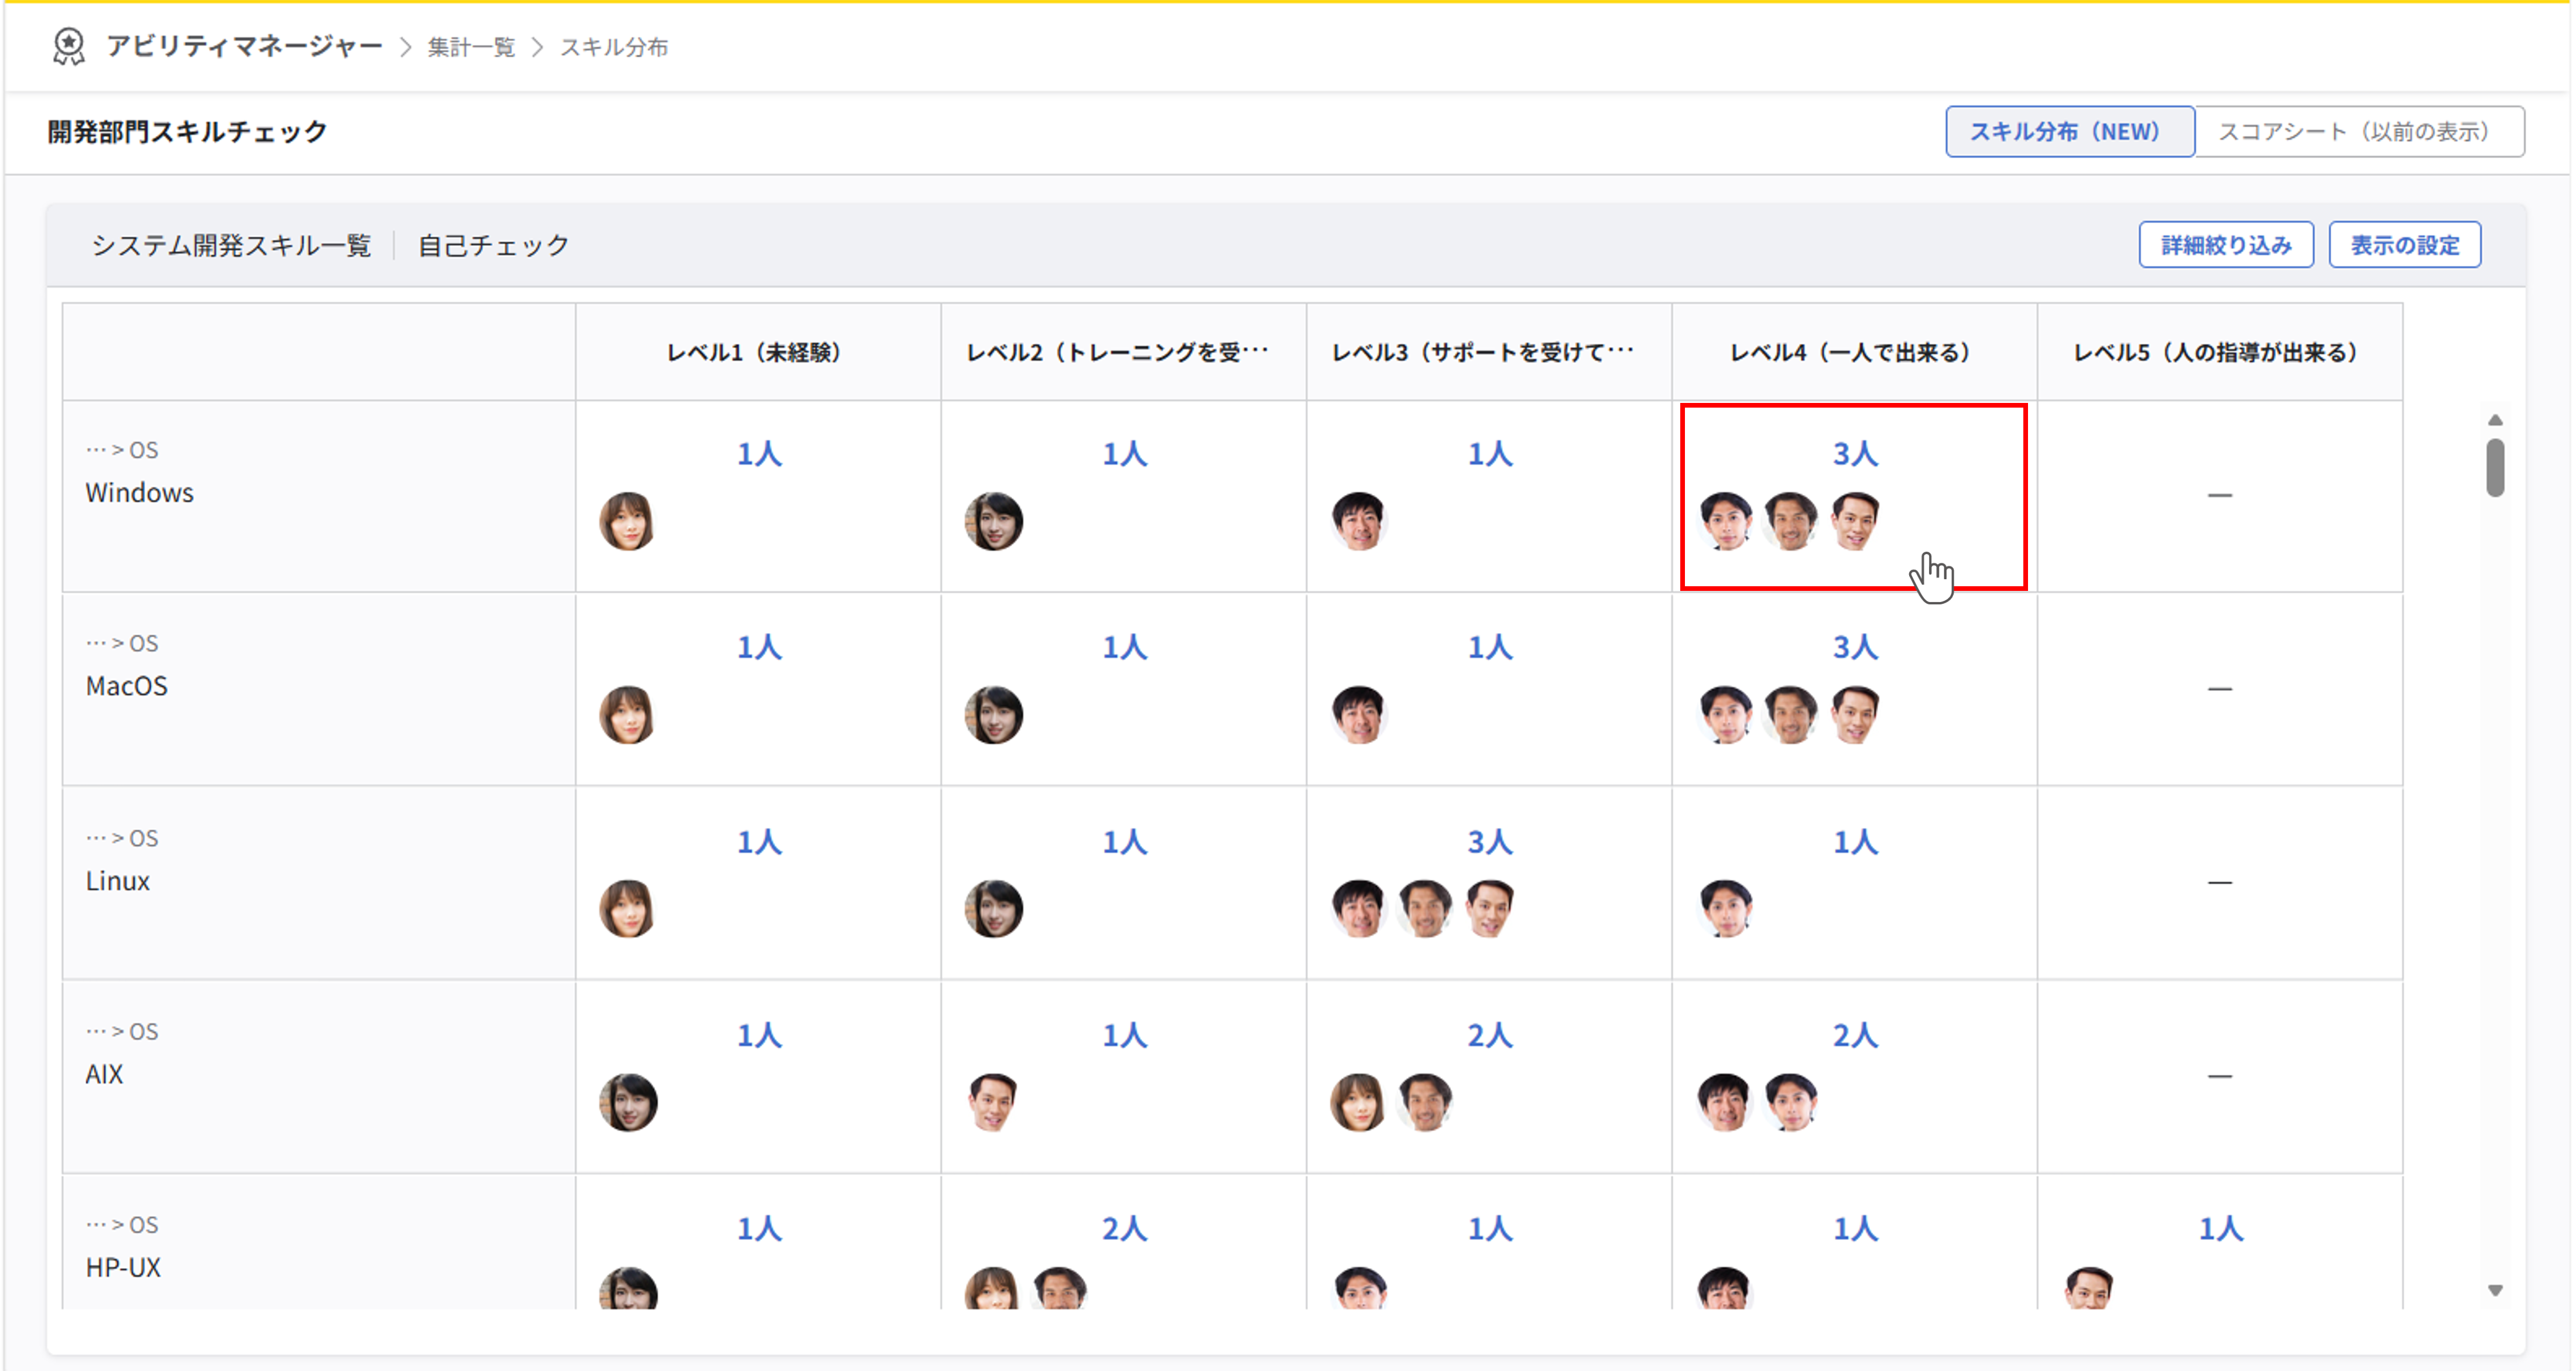
Task: Open Windows level 4 count 3人
Action: point(1855,454)
